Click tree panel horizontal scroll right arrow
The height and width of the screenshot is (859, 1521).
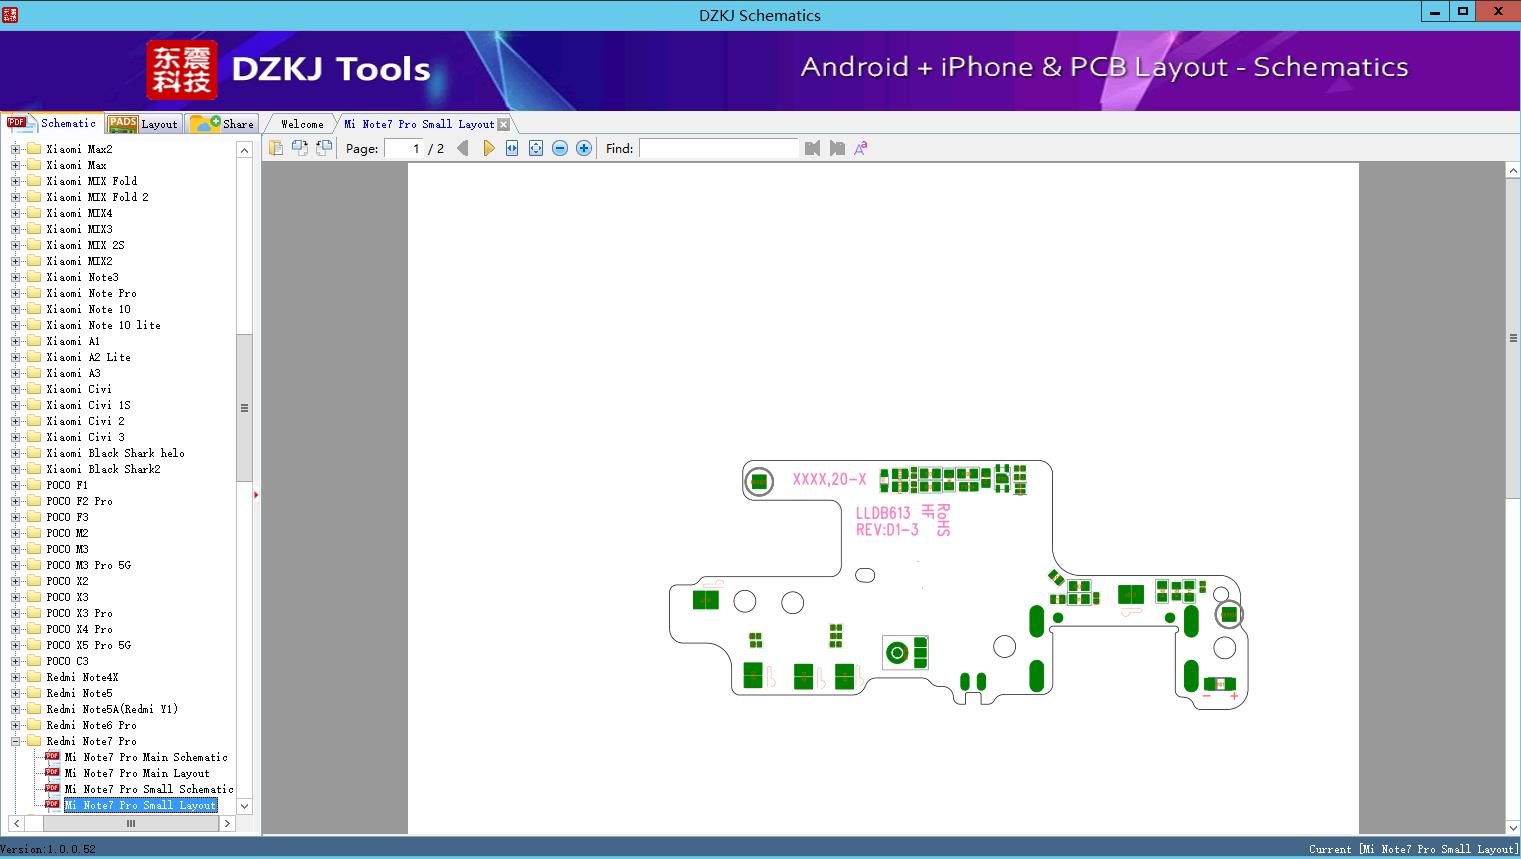(227, 823)
